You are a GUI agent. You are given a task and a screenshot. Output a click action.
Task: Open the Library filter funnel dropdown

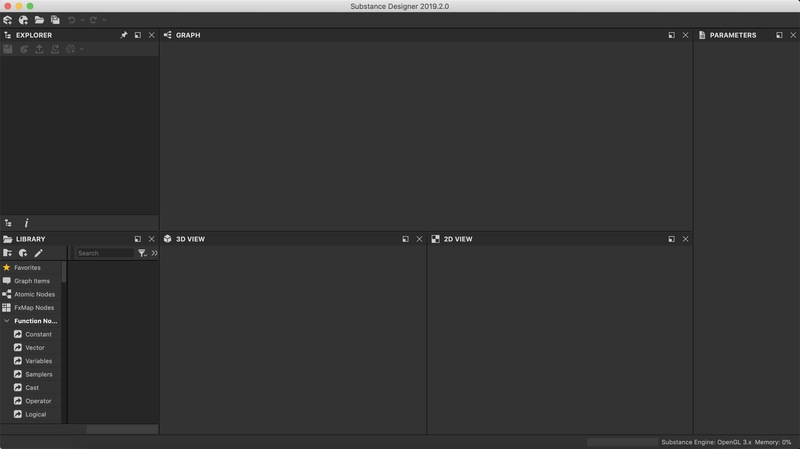click(x=142, y=253)
